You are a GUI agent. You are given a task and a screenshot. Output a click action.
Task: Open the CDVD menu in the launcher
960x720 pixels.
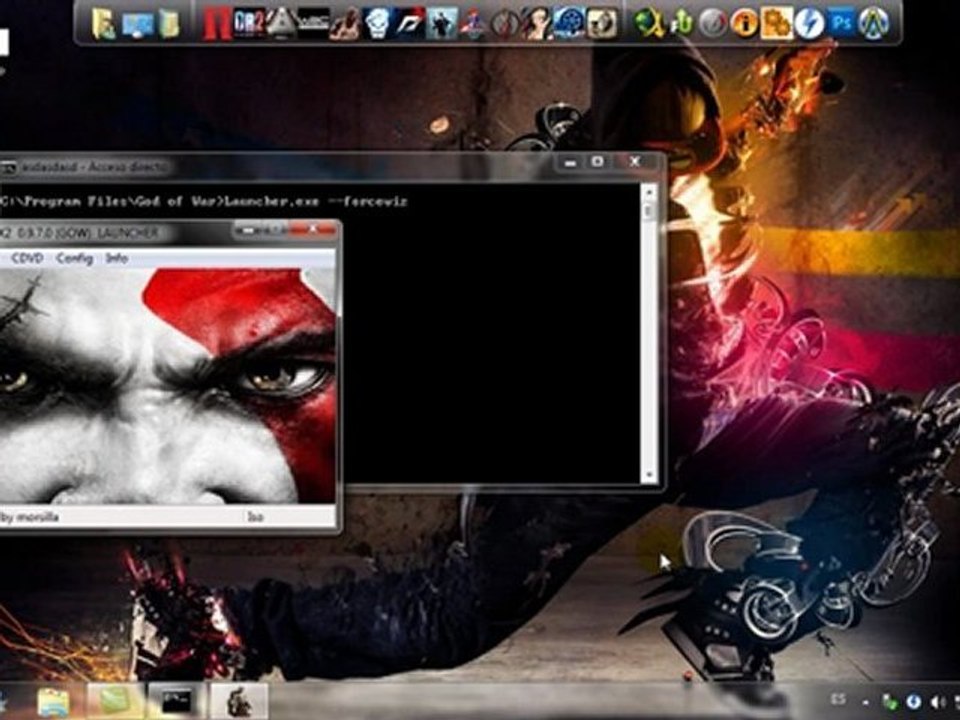point(28,258)
